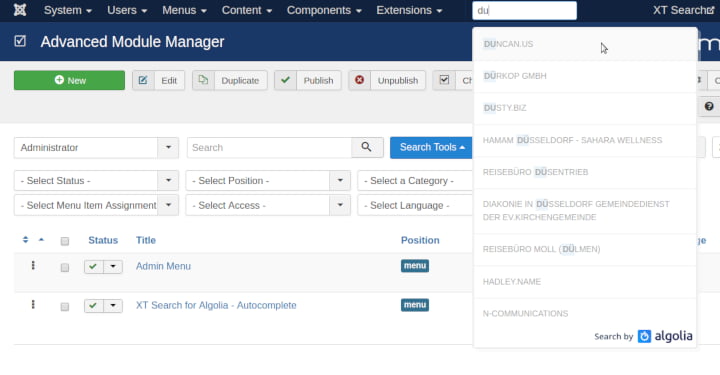
Task: Select the HADLEY.NAME suggestion
Action: coord(585,281)
